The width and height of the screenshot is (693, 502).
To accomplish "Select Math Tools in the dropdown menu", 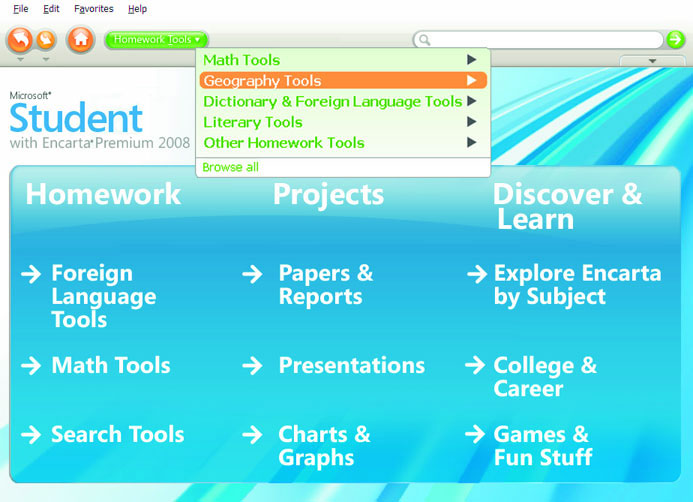I will click(x=343, y=60).
